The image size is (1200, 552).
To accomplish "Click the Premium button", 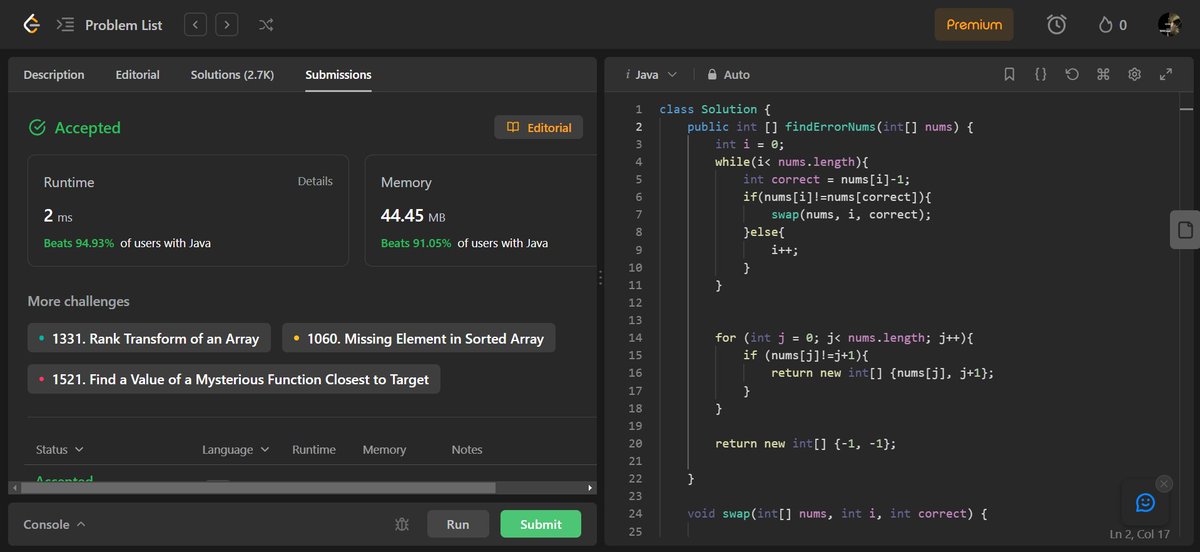I will tap(974, 25).
